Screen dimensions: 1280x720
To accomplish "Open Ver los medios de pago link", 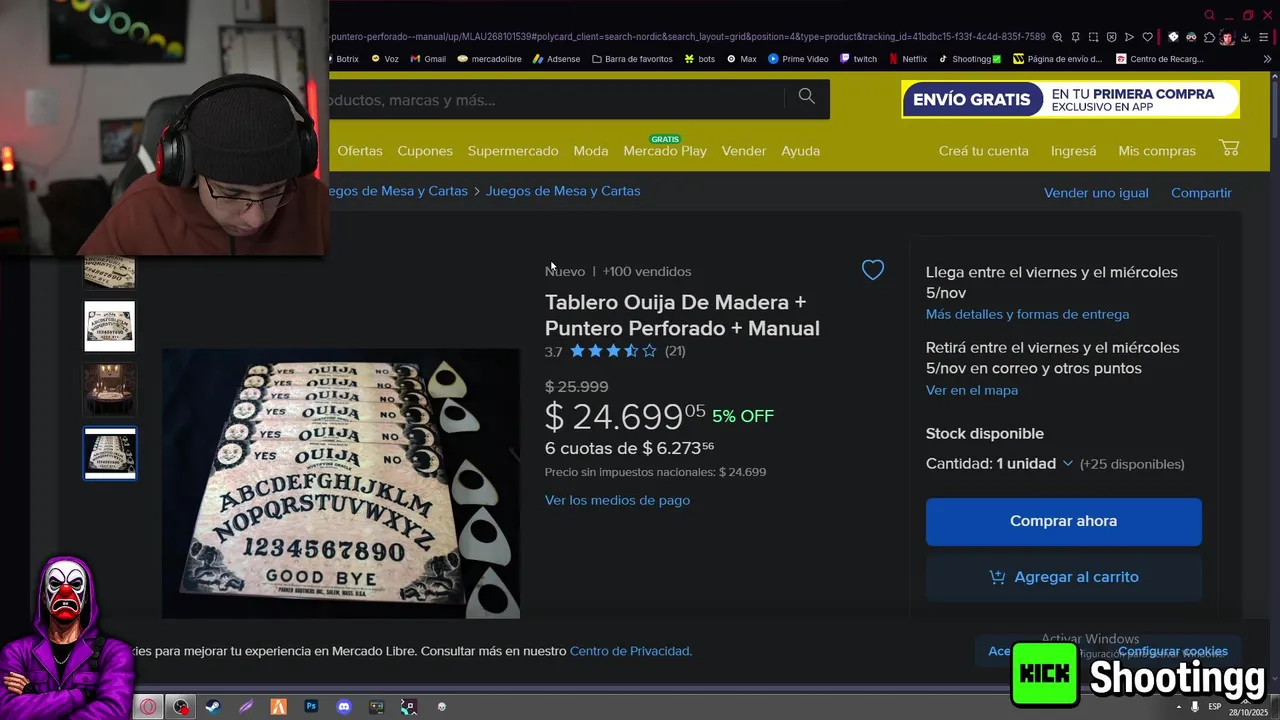I will tap(617, 500).
